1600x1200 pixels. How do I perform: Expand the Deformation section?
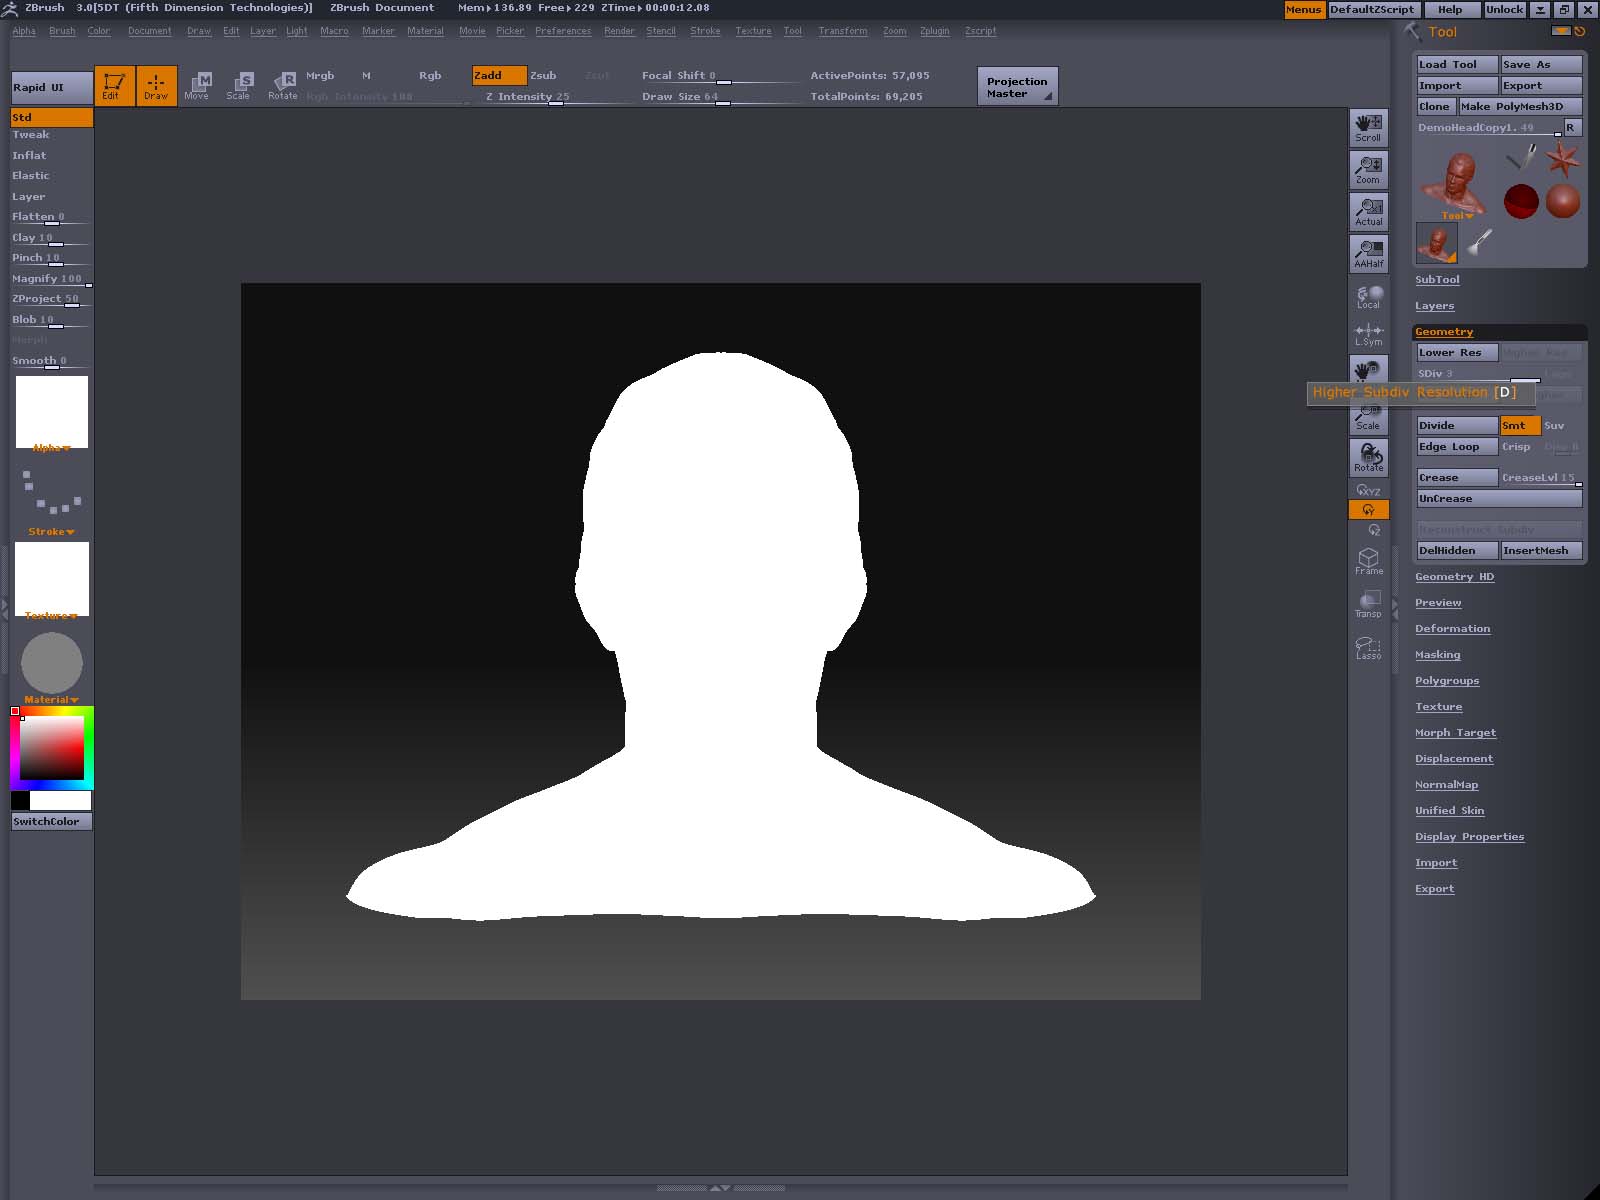(1452, 629)
